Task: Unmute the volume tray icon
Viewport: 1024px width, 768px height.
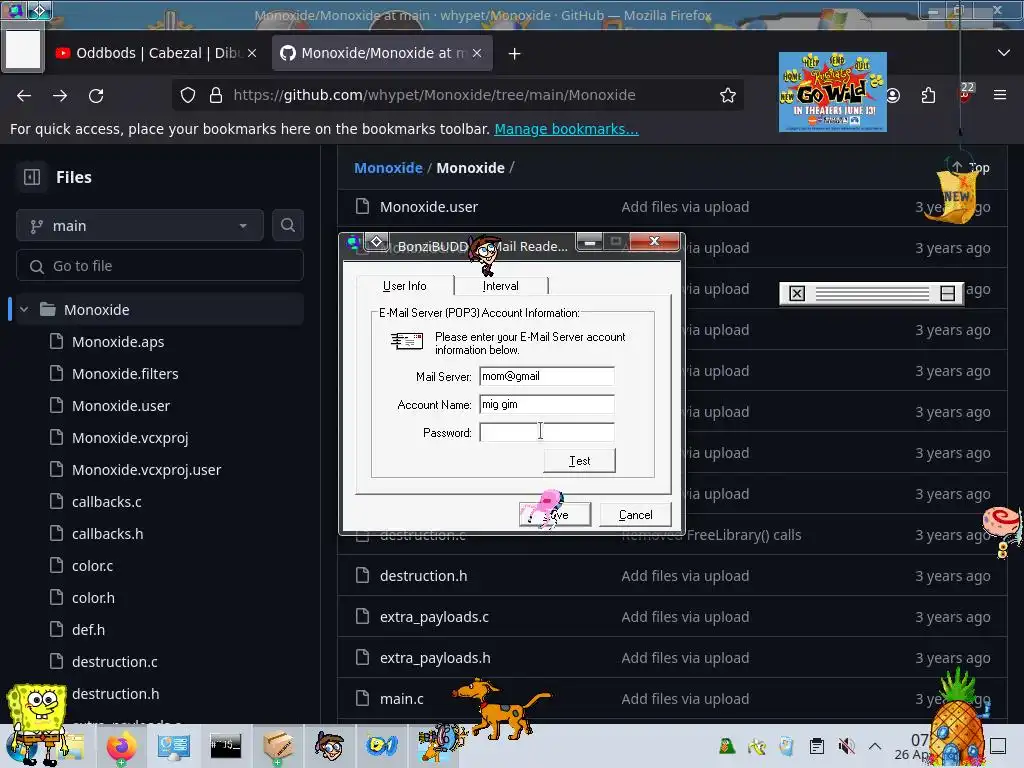Action: [846, 746]
